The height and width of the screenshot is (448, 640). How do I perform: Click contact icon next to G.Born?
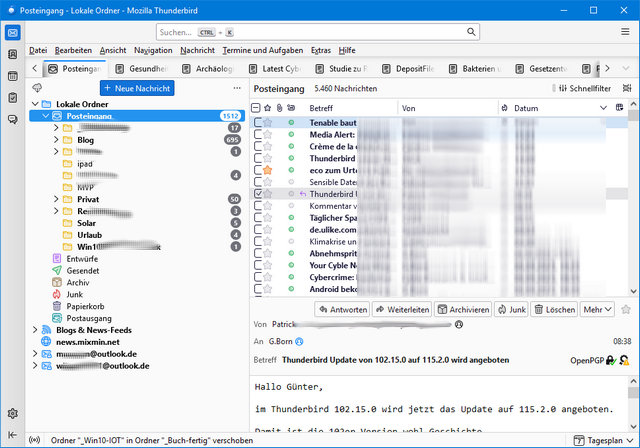[x=299, y=342]
